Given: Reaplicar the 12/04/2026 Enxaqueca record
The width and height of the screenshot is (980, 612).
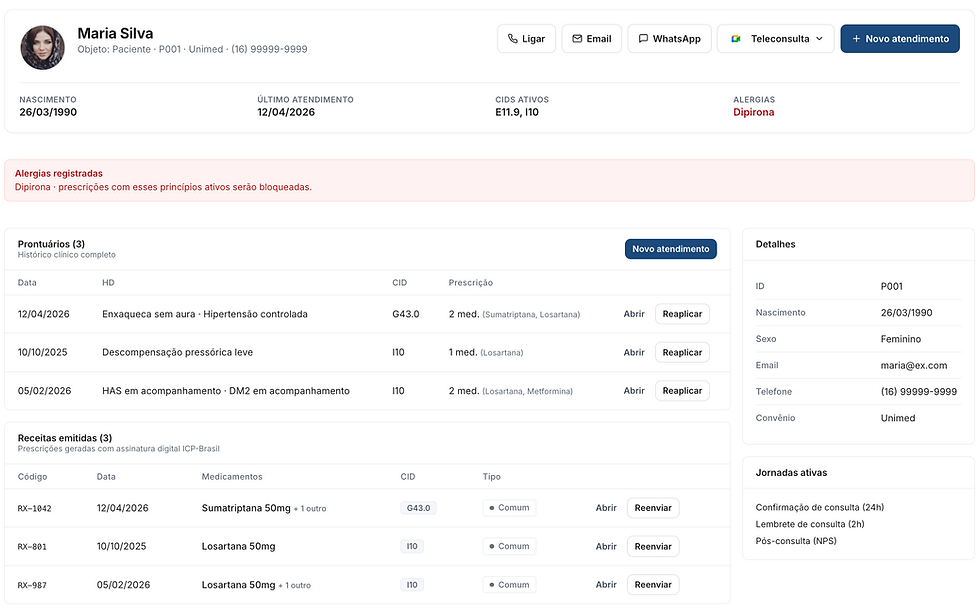Looking at the screenshot, I should 682,314.
